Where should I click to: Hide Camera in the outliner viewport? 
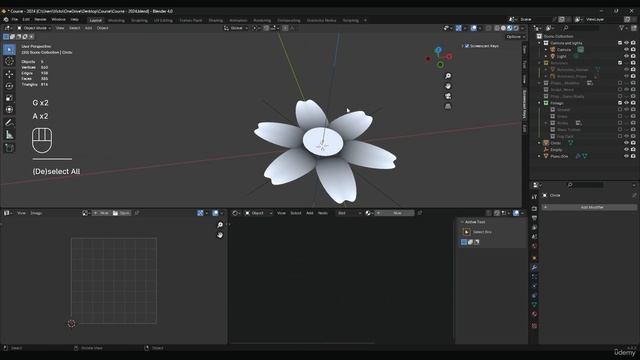point(626,50)
